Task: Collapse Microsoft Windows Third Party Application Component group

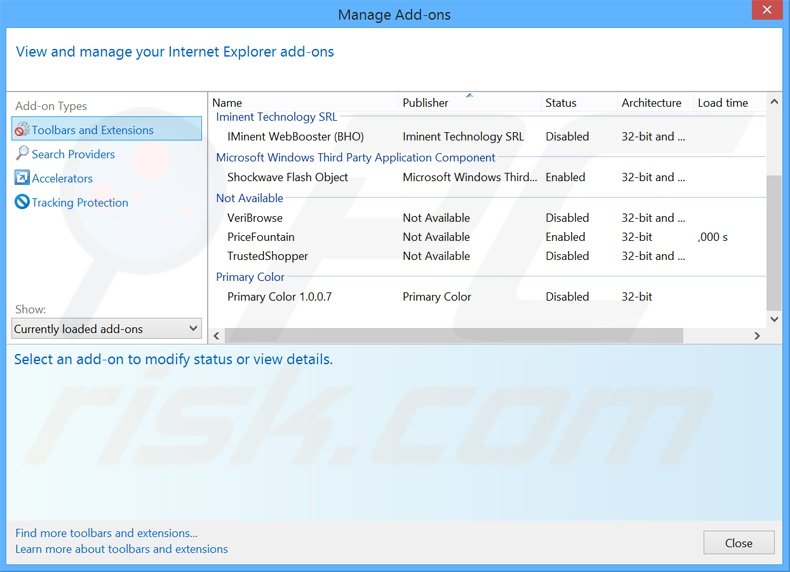Action: (355, 157)
